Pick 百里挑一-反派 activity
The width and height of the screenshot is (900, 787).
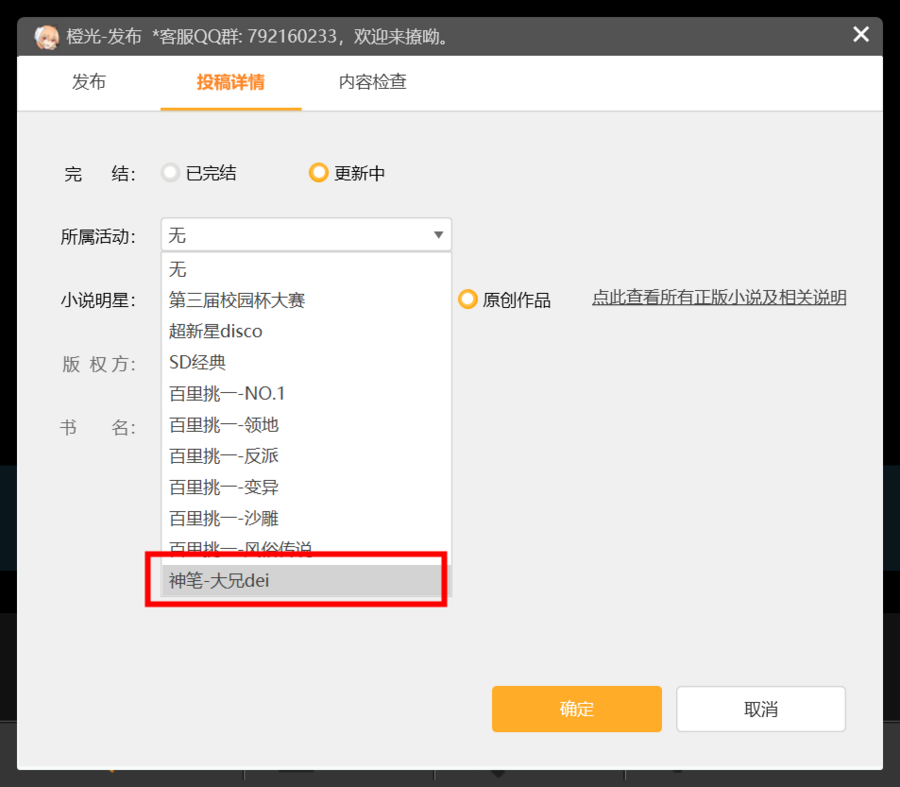pos(224,456)
